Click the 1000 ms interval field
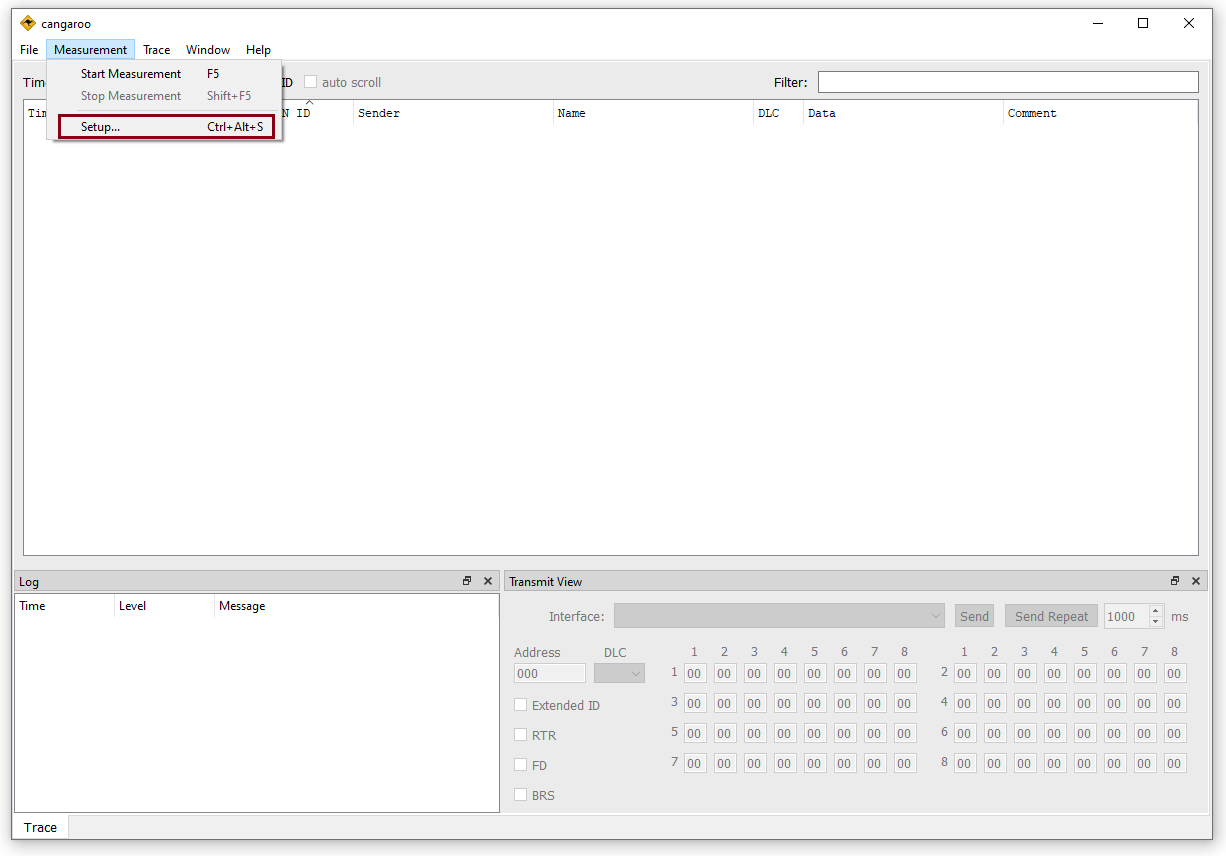1226x856 pixels. (x=1126, y=616)
